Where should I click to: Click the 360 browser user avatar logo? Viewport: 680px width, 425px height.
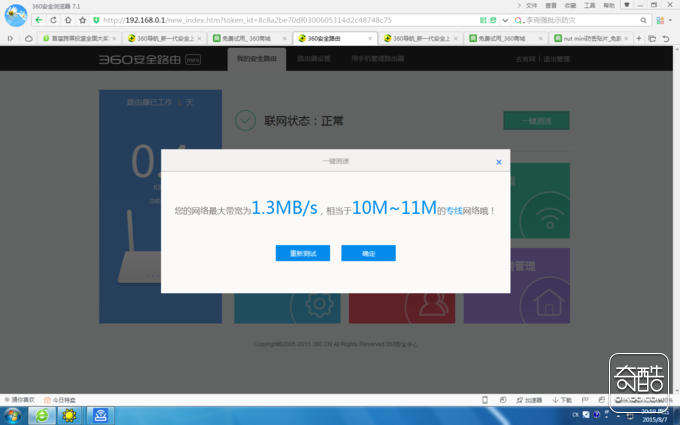pos(16,15)
